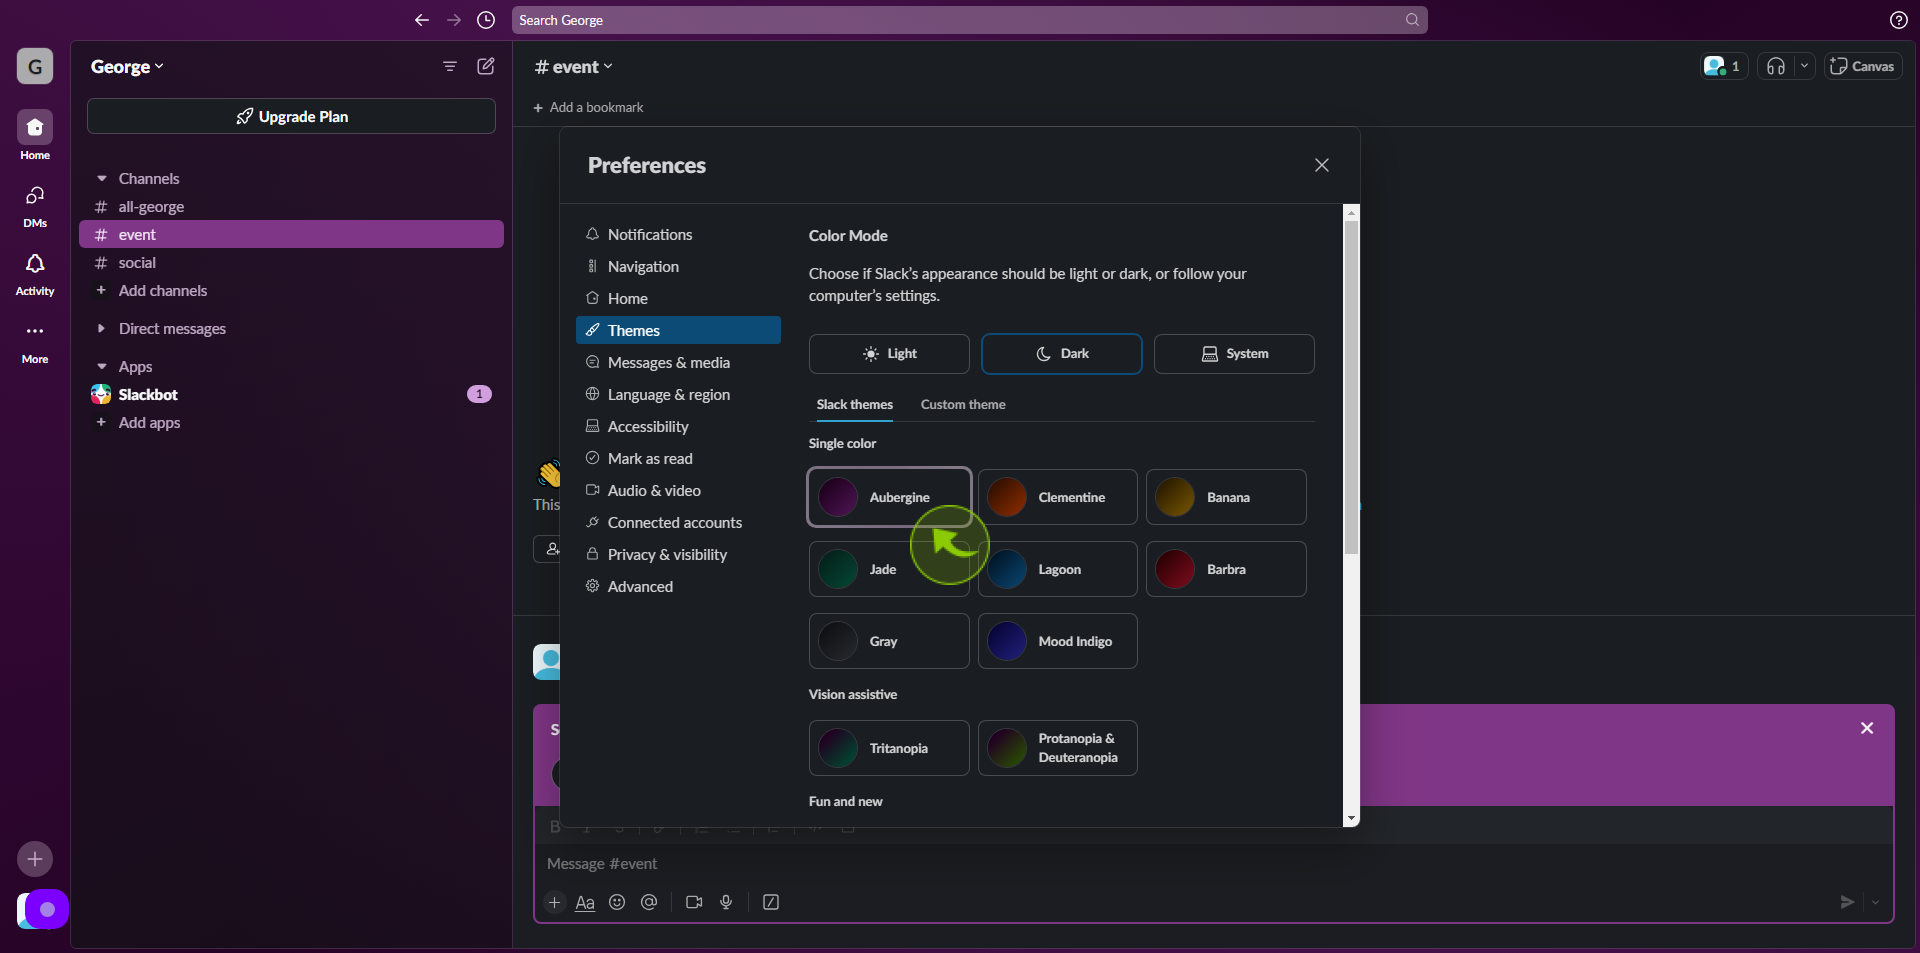Choose the Mood Indigo theme
The width and height of the screenshot is (1920, 953).
pos(1058,641)
